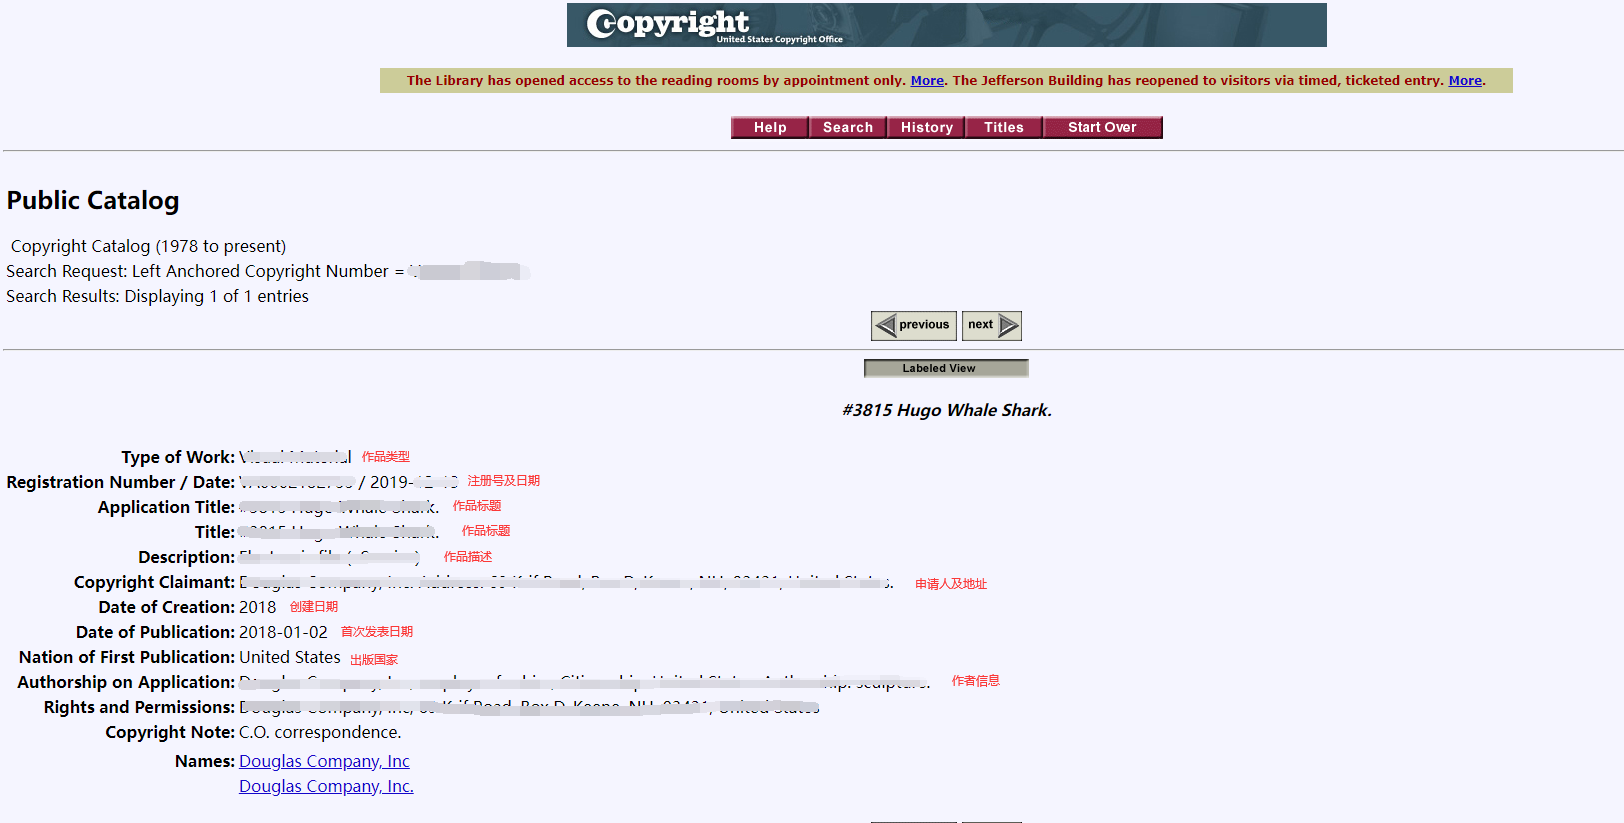
Task: Click the Date of Creation 2018 value
Action: click(x=257, y=608)
